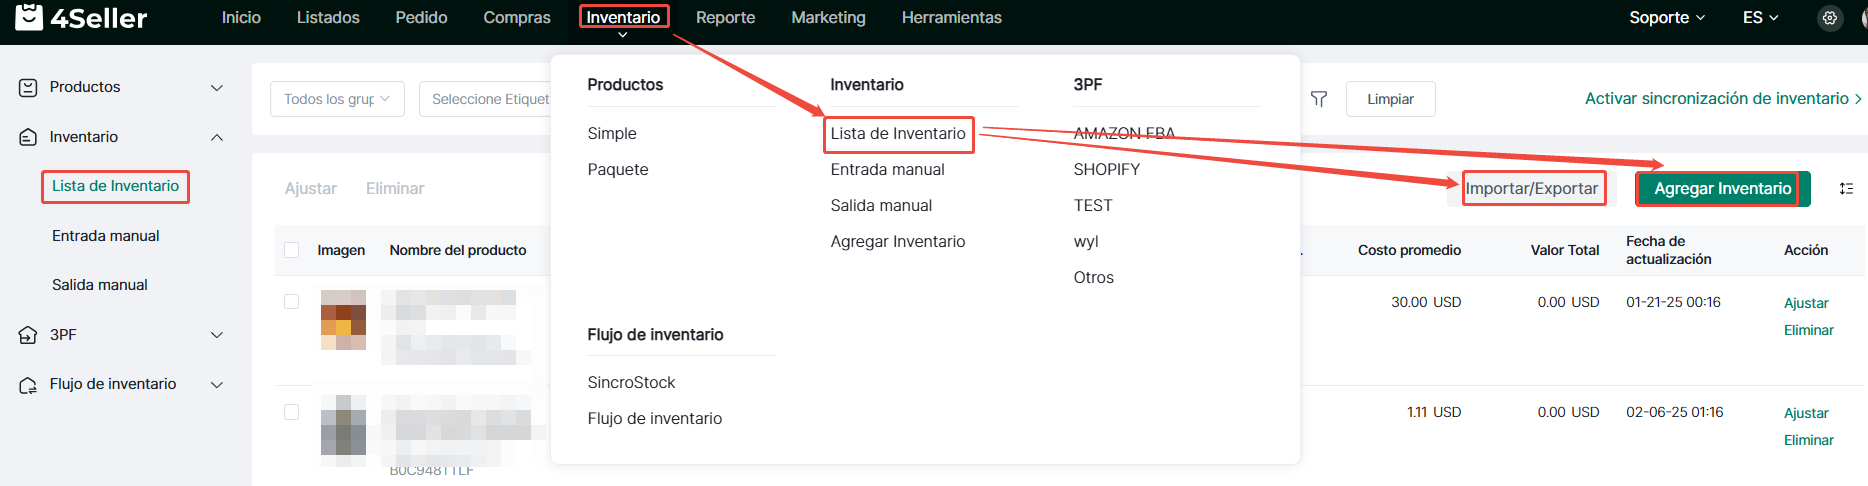The width and height of the screenshot is (1868, 486).
Task: Choose SincroStock from the dropdown menu
Action: (631, 383)
